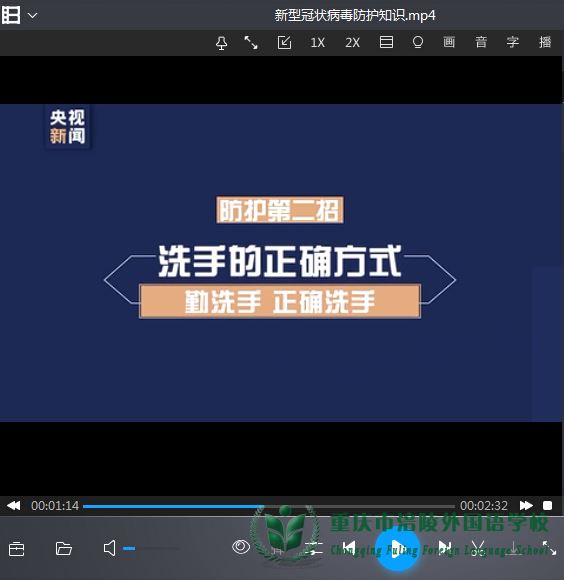Open the 字 subtitle settings menu
Viewport: 564px width, 580px height.
(513, 42)
